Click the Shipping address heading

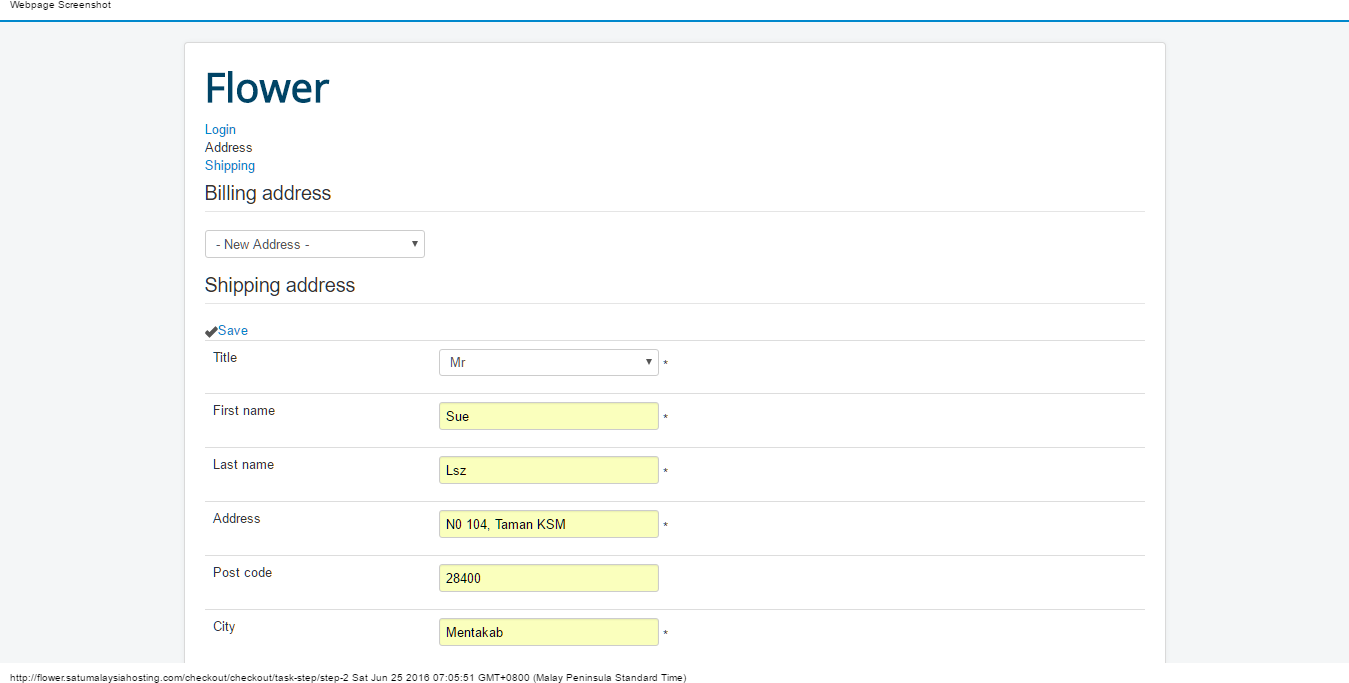click(x=280, y=285)
